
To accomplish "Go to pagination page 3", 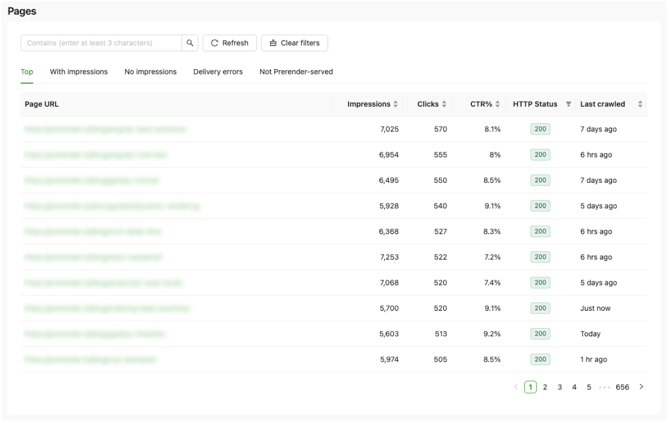I will point(559,387).
